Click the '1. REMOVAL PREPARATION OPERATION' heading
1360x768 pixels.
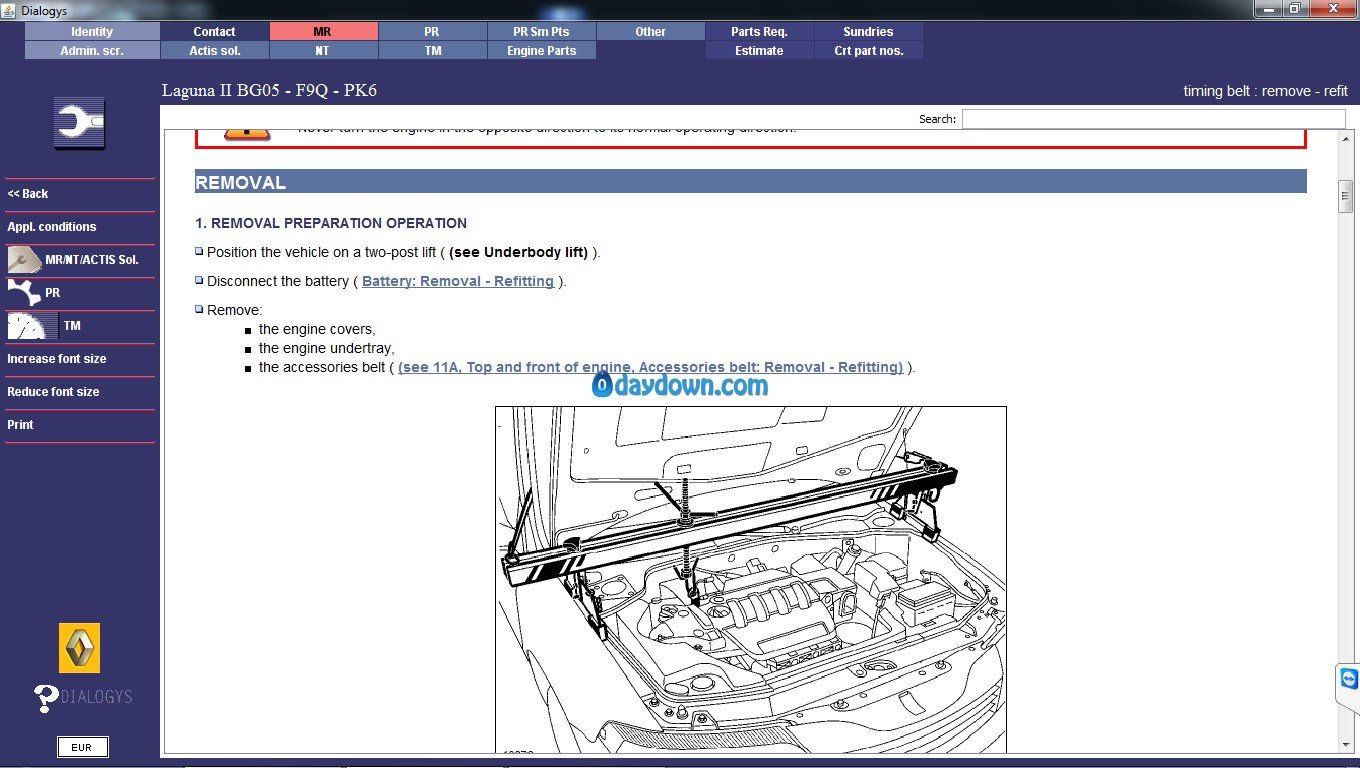(331, 223)
